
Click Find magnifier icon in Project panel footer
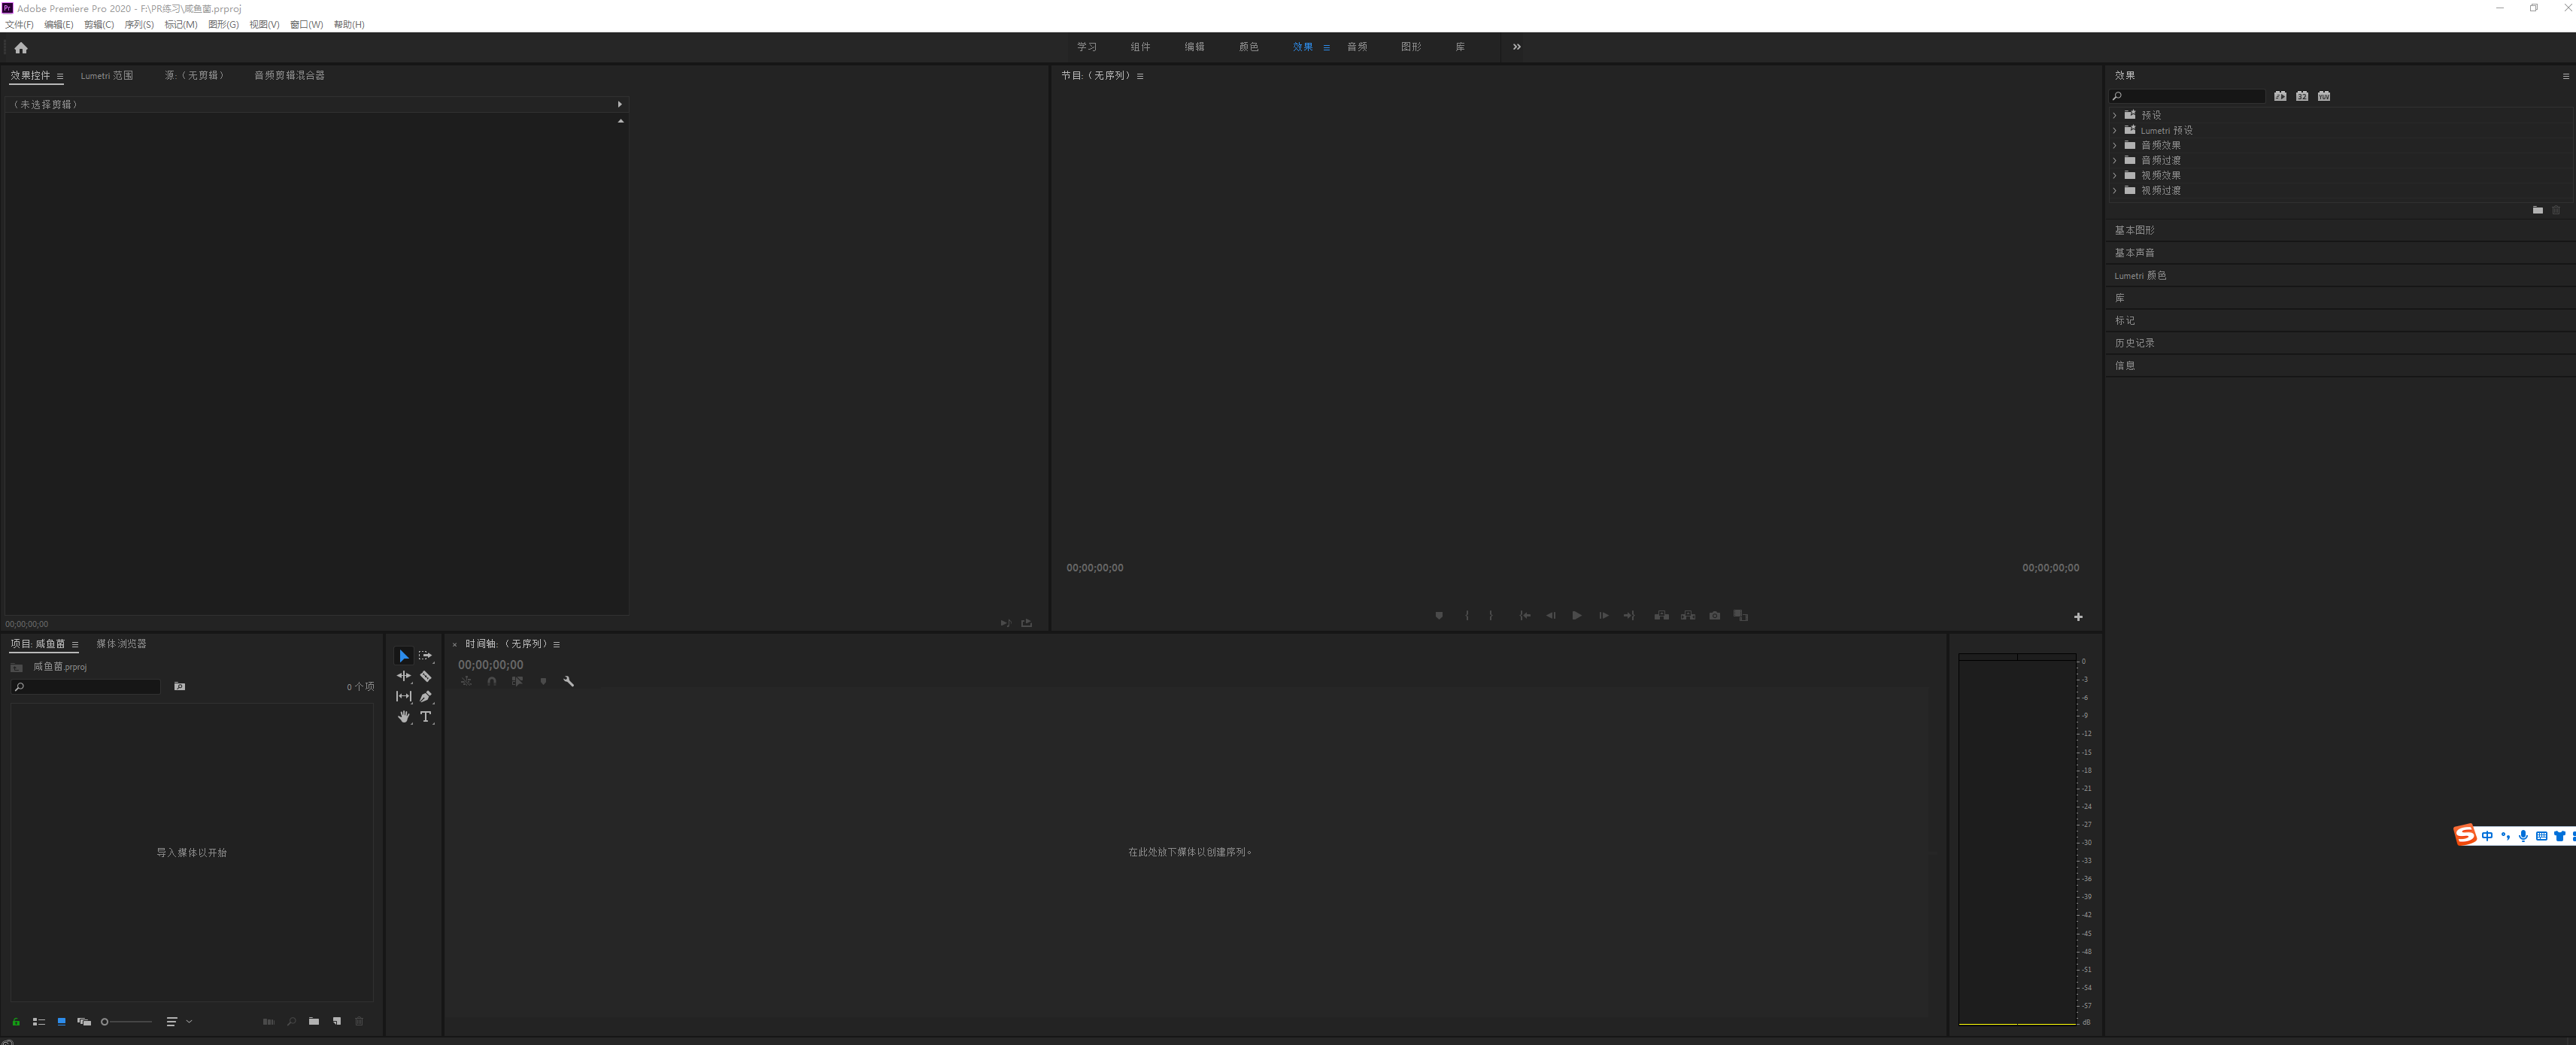[292, 1021]
